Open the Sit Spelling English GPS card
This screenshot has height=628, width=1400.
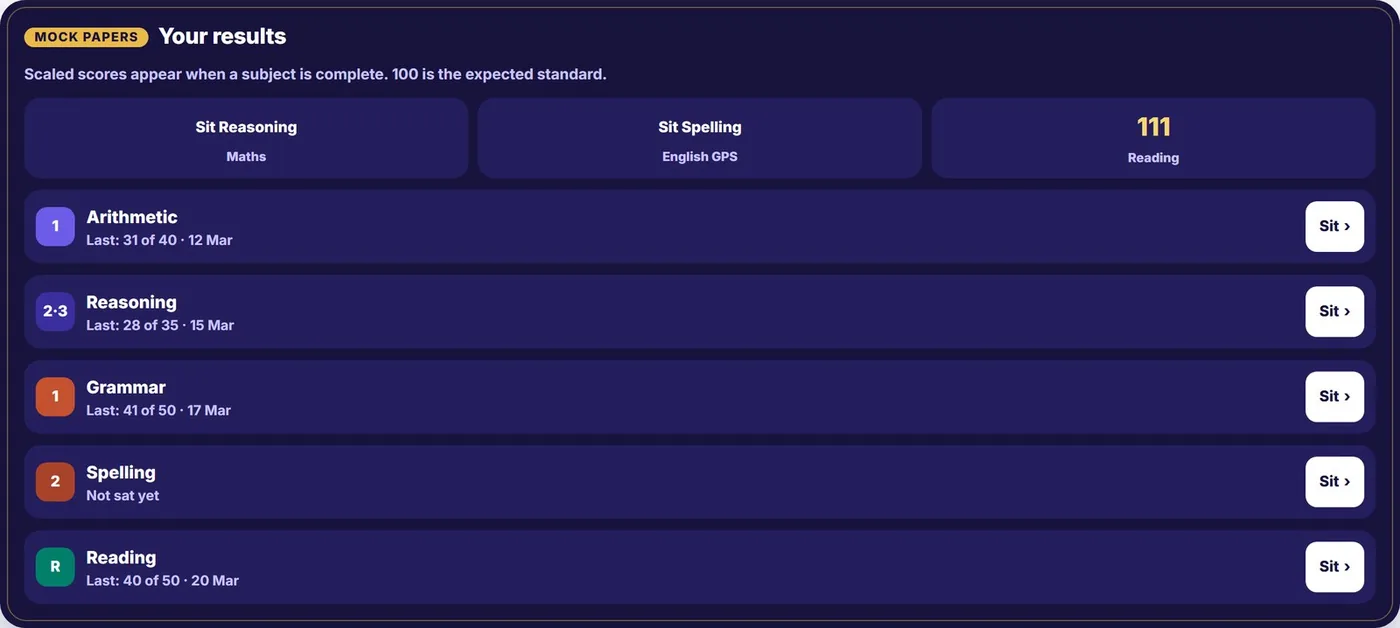(700, 138)
